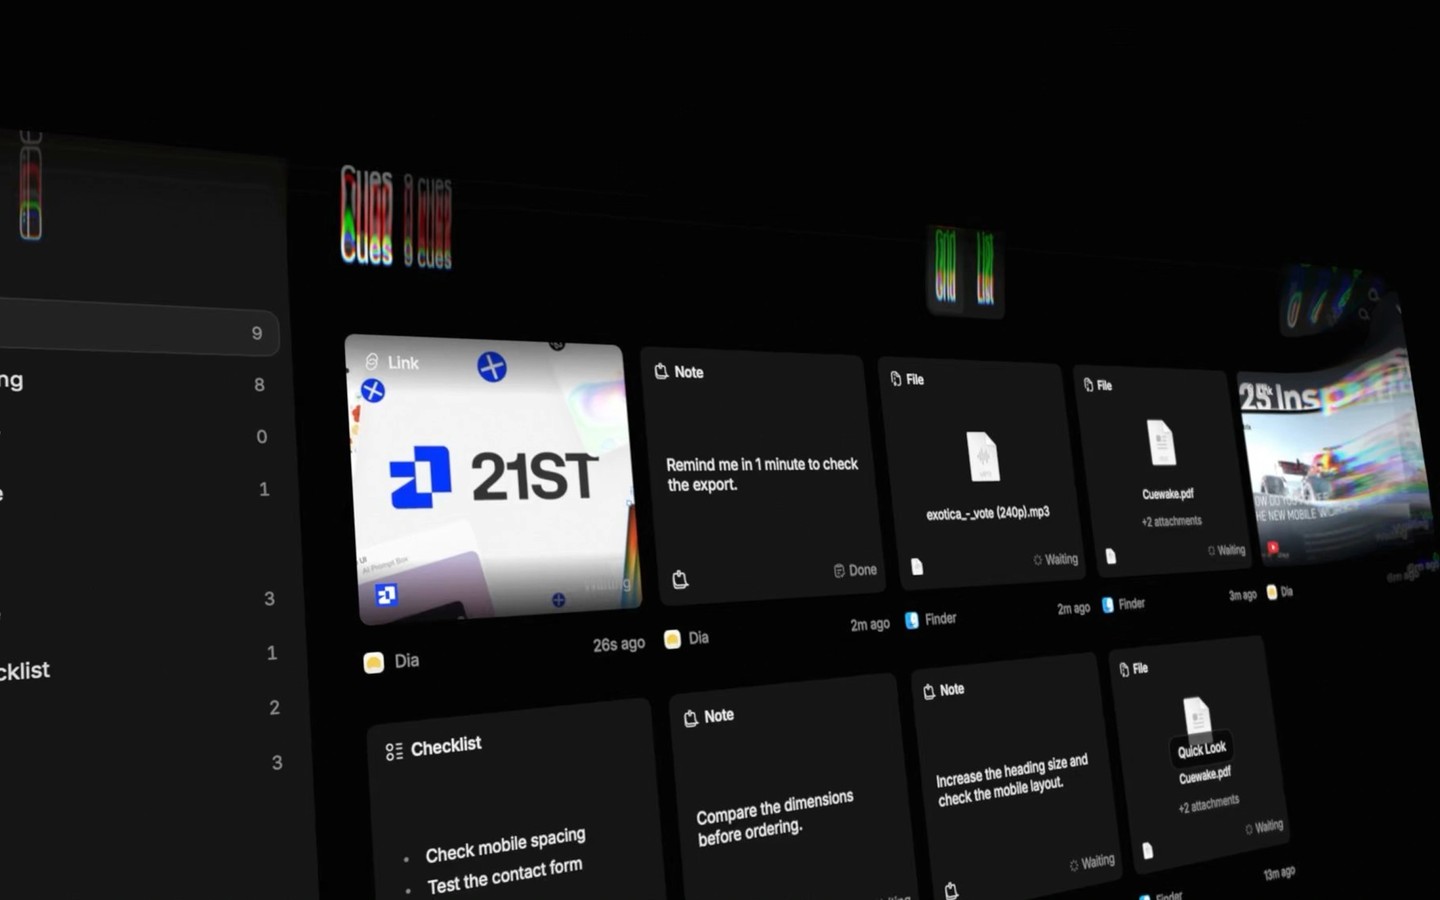The width and height of the screenshot is (1440, 900).
Task: Click the file name 'exotica_-_vote (240p).mp3'
Action: click(988, 513)
